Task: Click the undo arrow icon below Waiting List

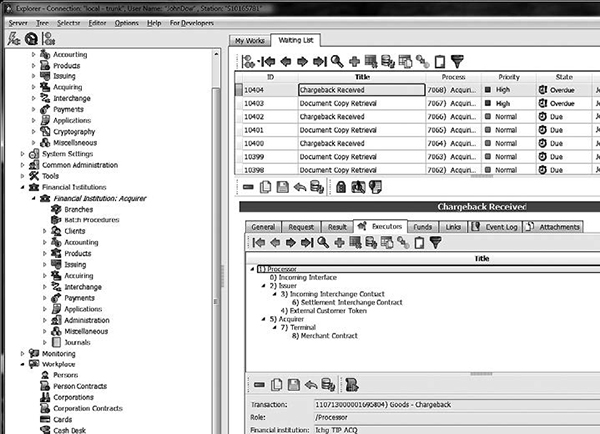Action: 301,186
